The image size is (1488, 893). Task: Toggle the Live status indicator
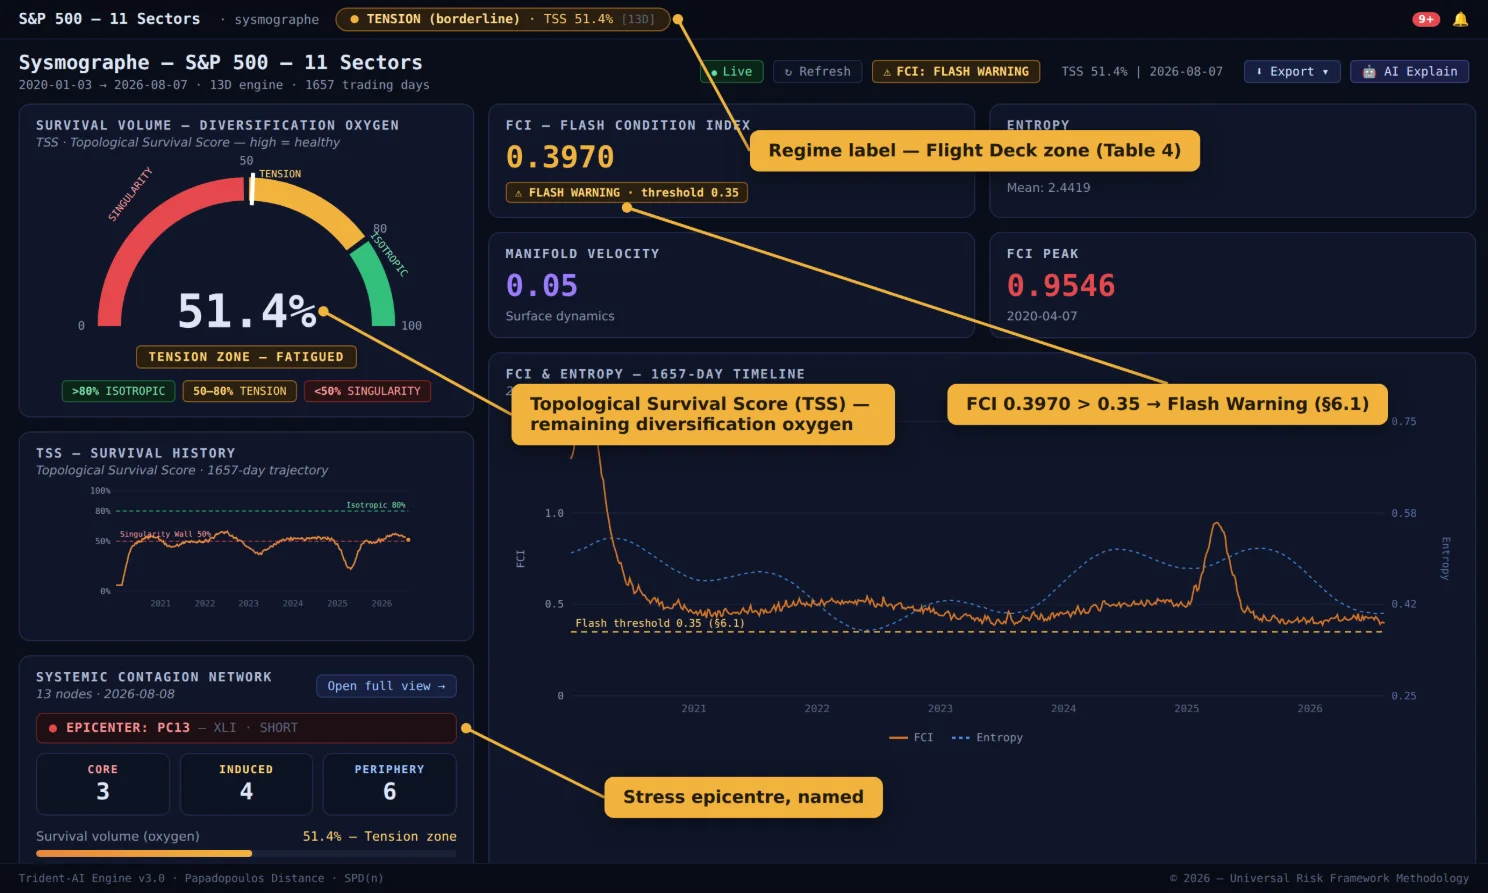pyautogui.click(x=732, y=72)
